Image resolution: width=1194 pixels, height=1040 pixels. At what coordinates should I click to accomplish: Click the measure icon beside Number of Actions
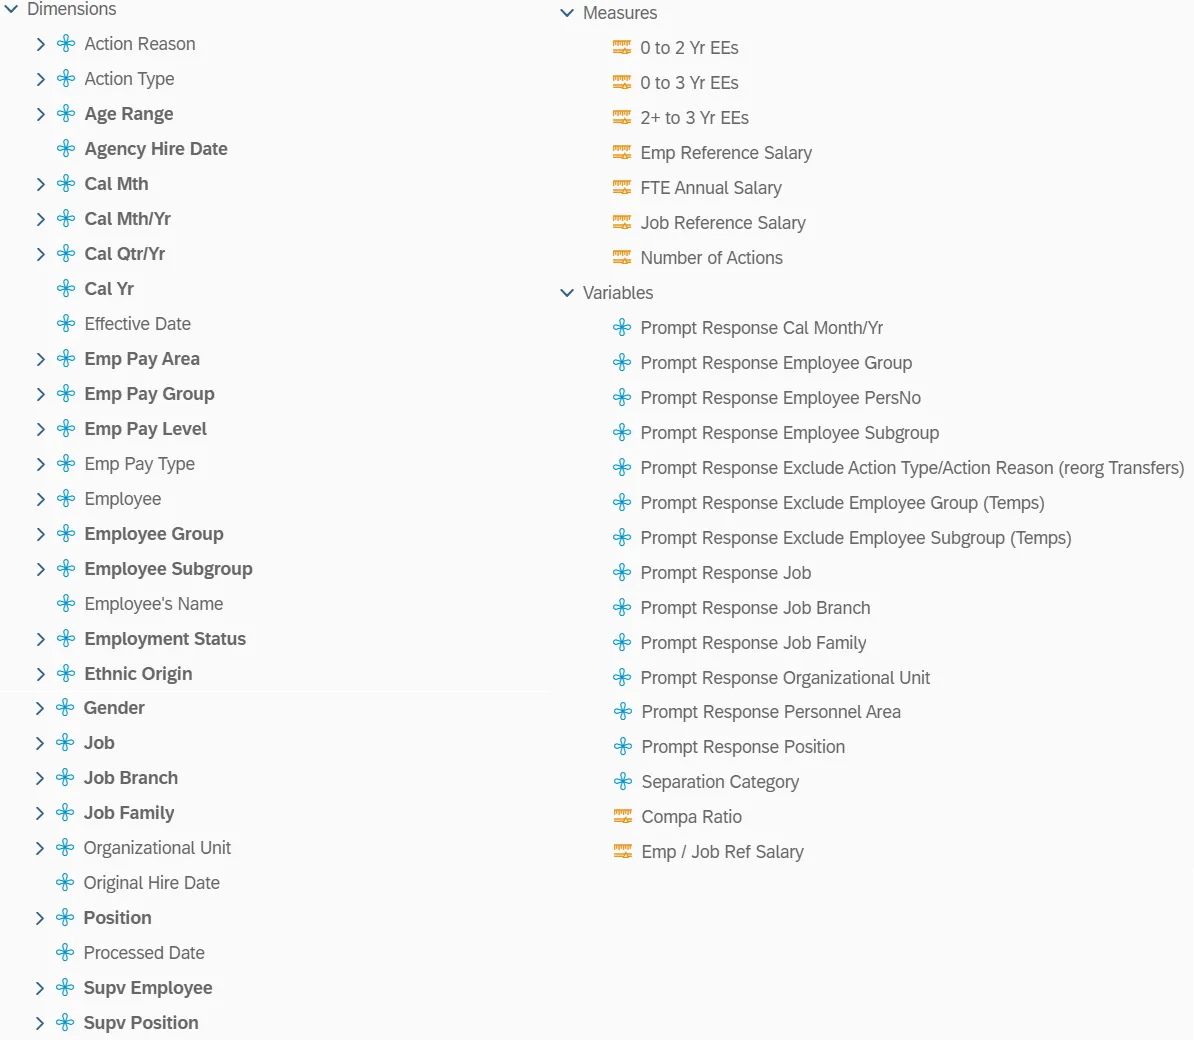click(622, 258)
